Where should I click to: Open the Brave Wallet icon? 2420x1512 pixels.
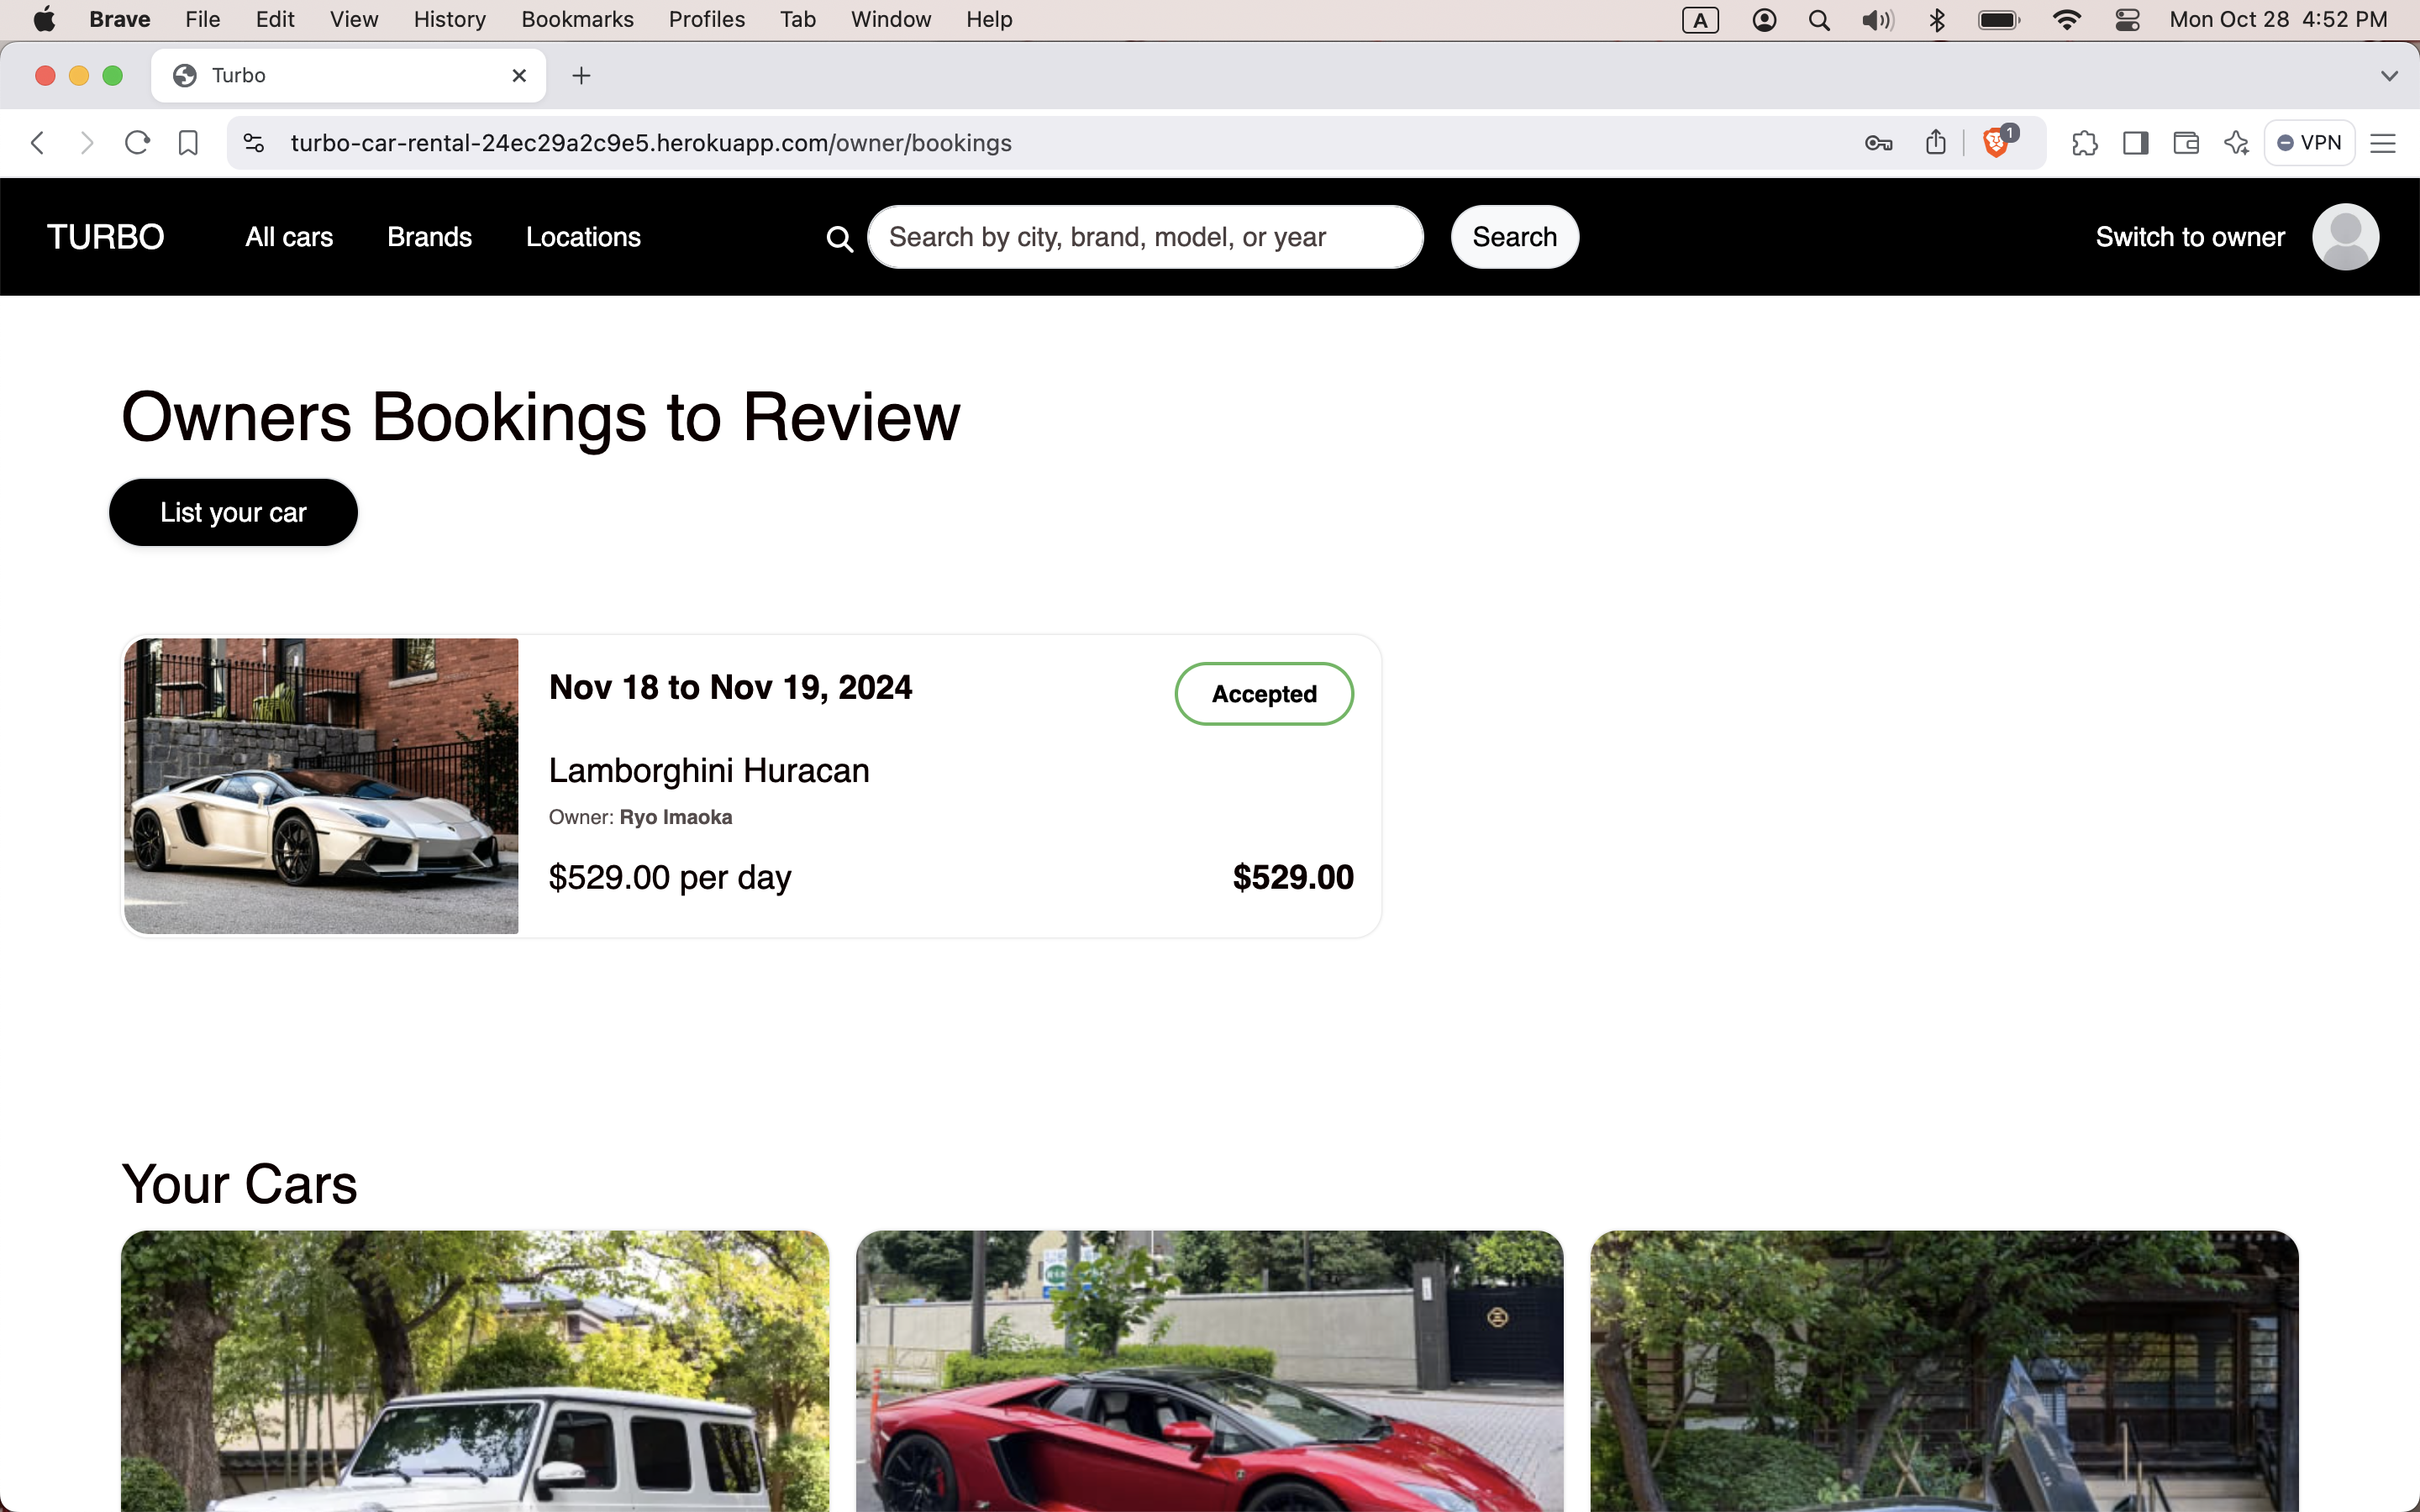[2186, 143]
